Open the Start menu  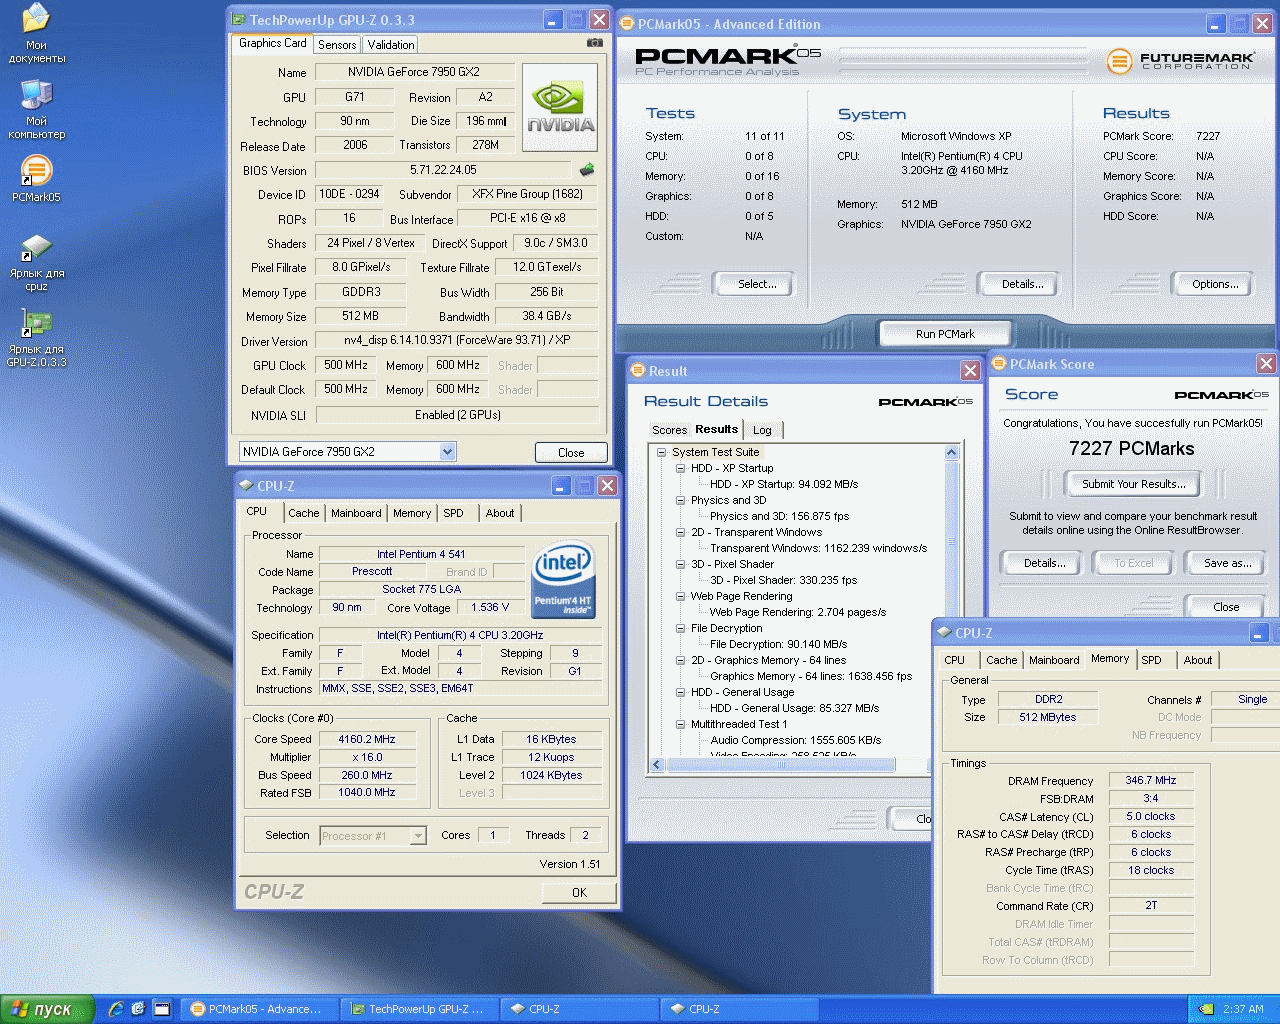point(47,1009)
